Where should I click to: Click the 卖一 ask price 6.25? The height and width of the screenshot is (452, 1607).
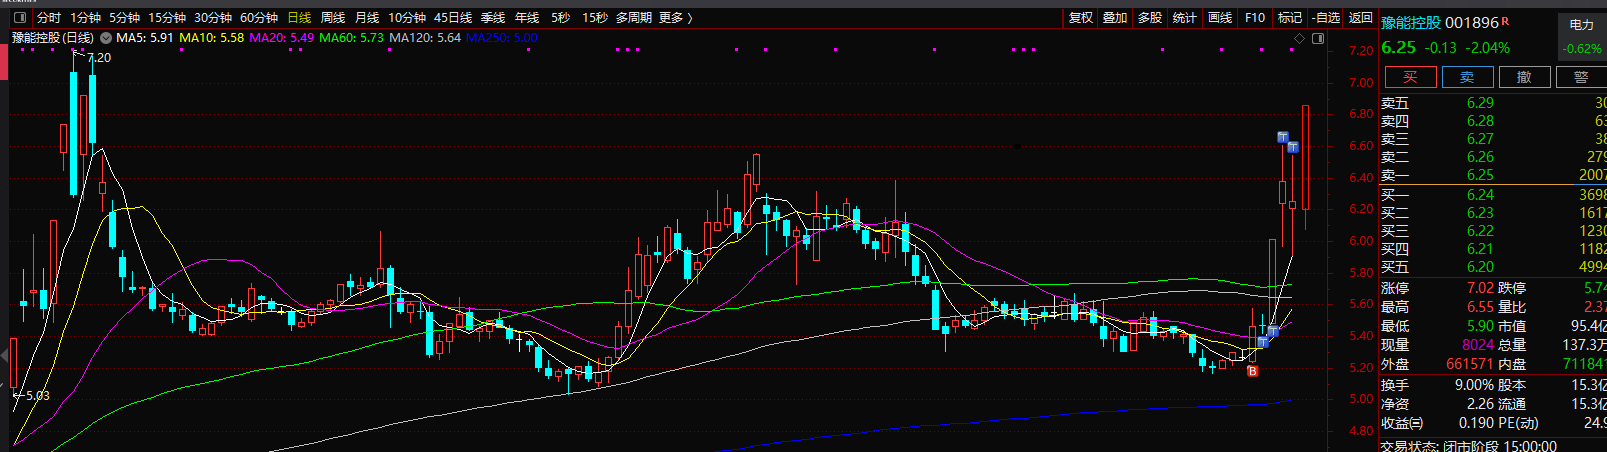point(1480,175)
